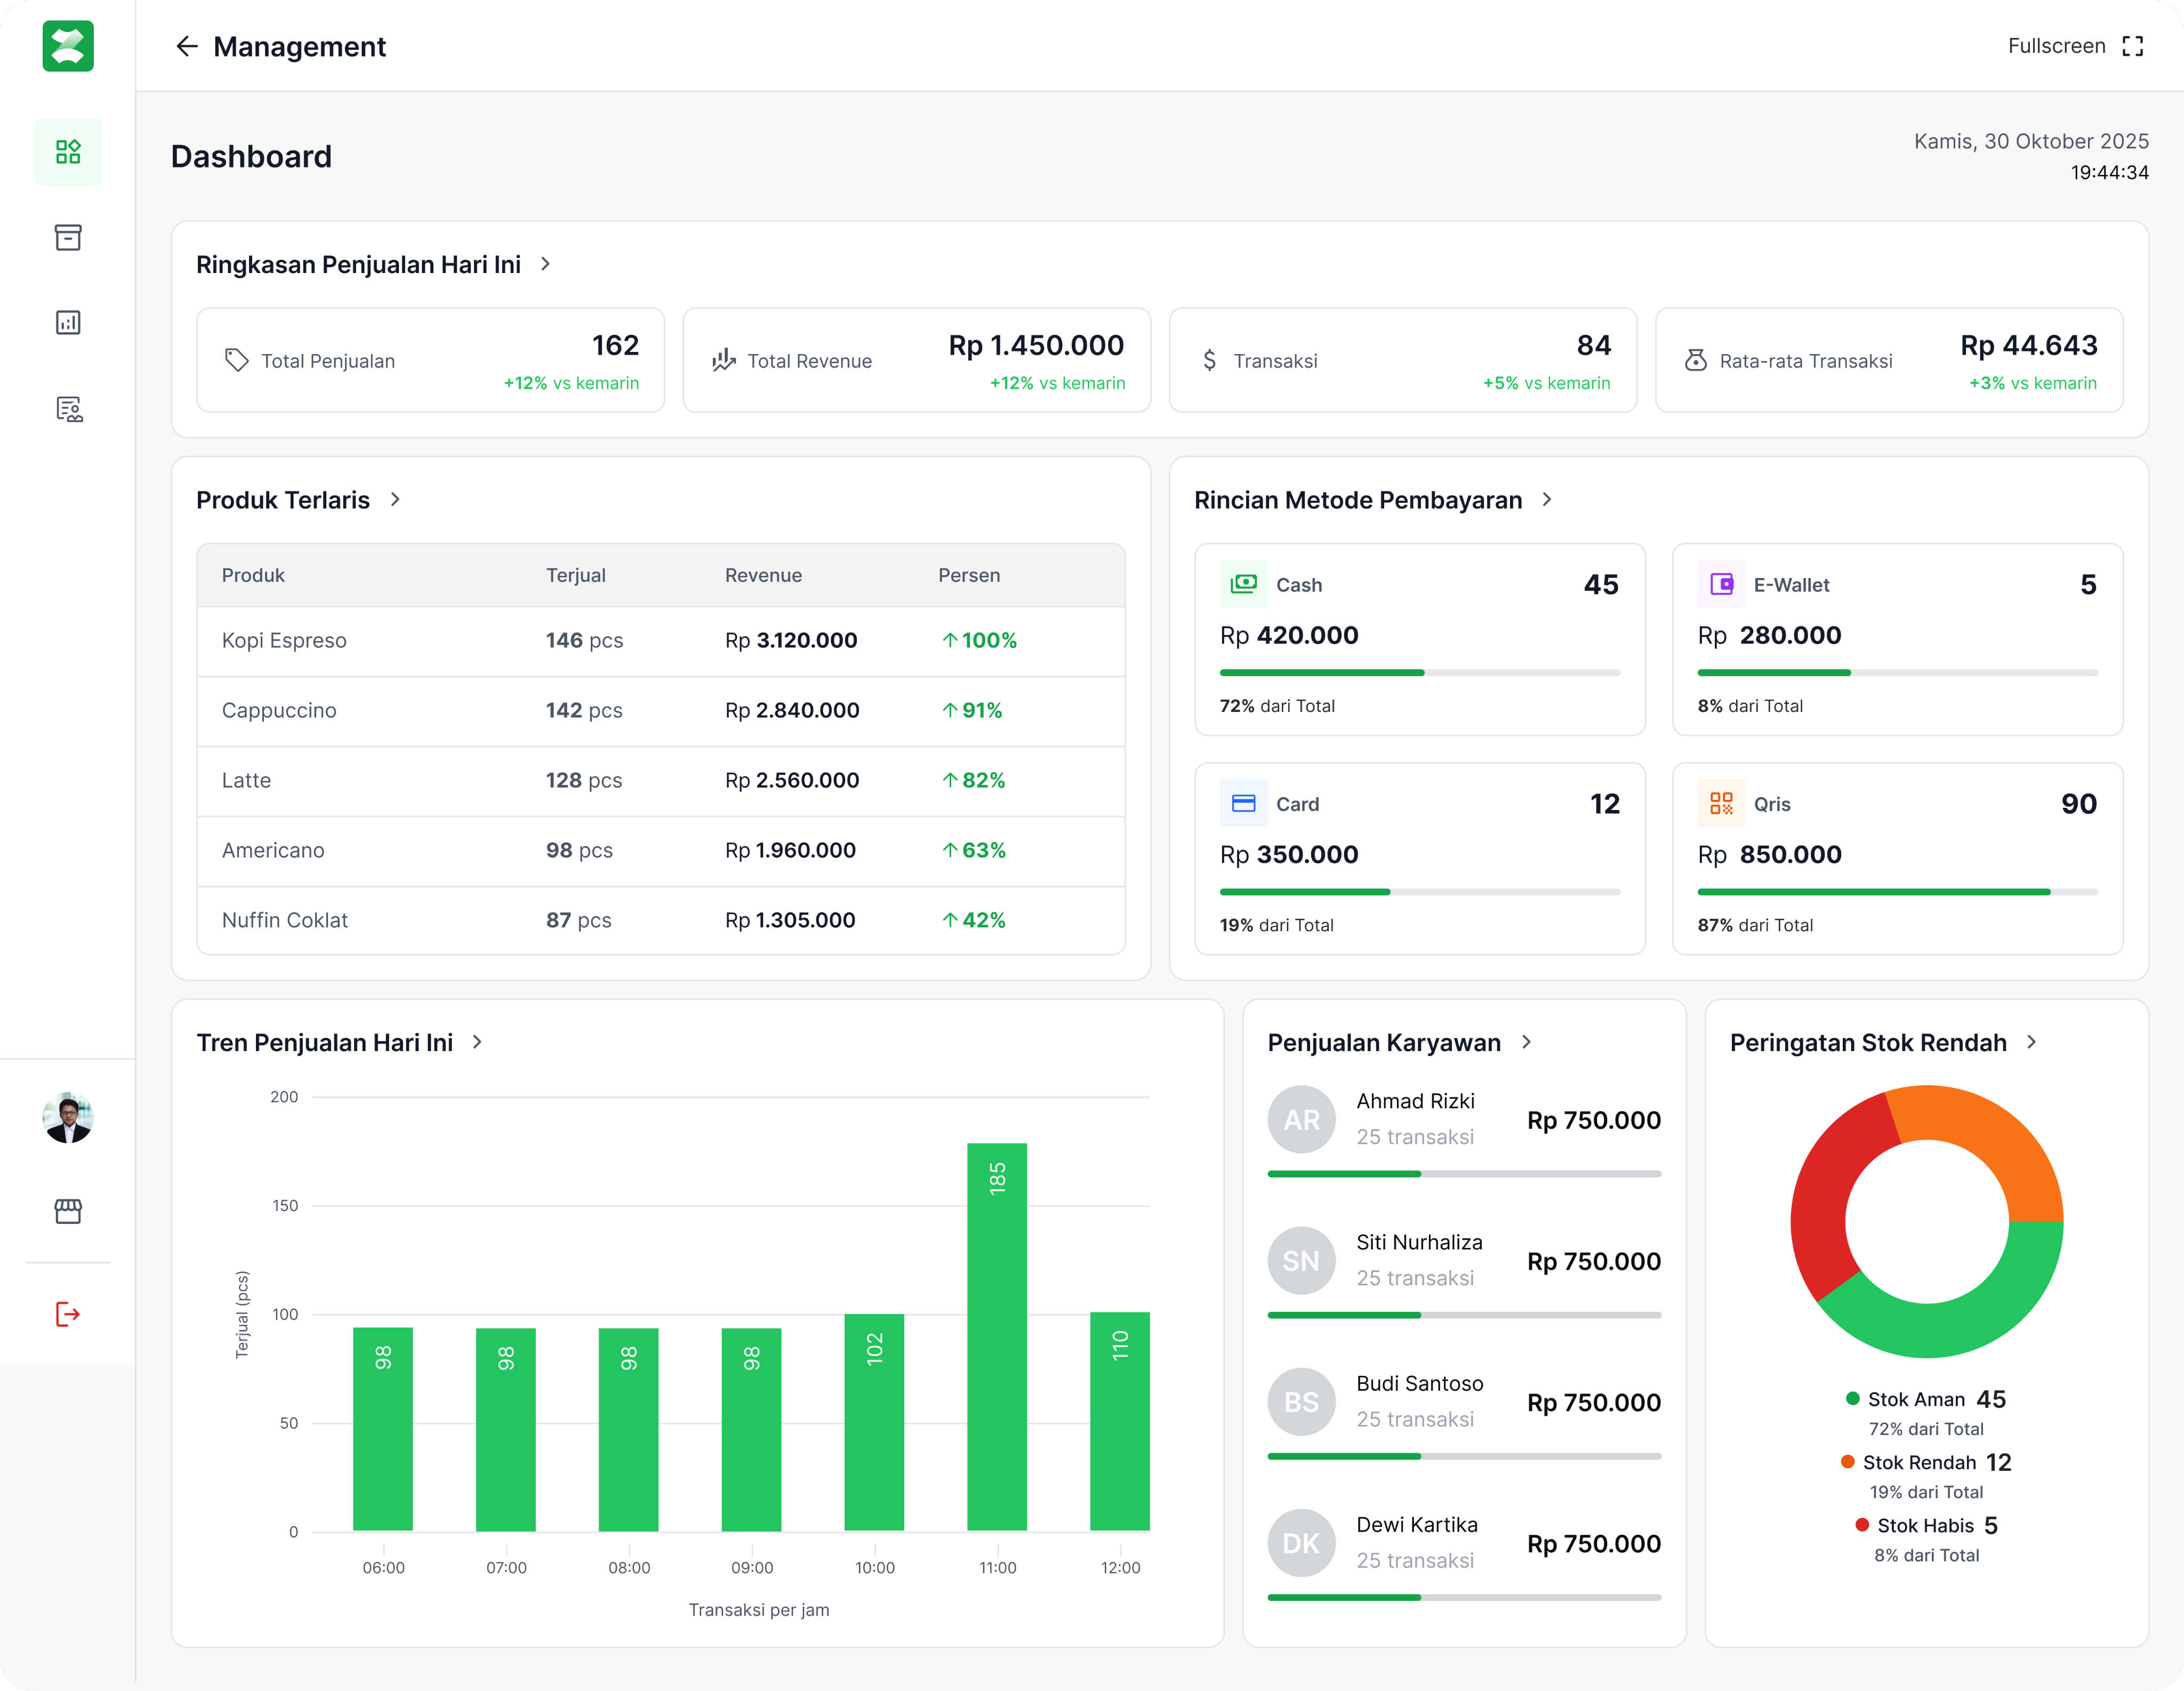Click the green app logo
Image resolution: width=2184 pixels, height=1691 pixels.
coord(68,46)
